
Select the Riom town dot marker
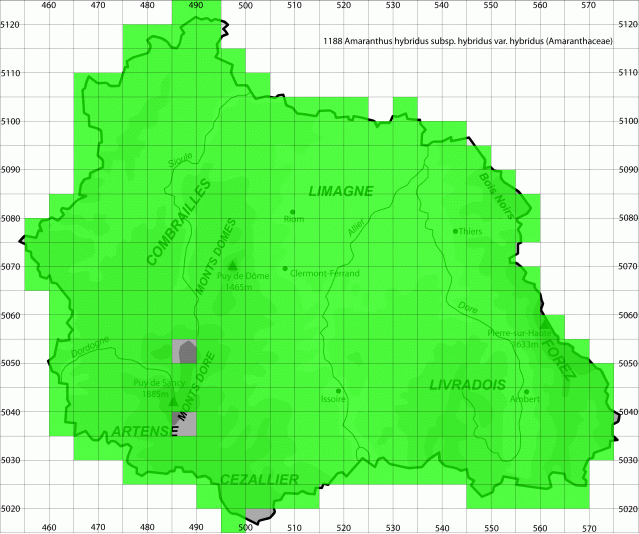292,212
